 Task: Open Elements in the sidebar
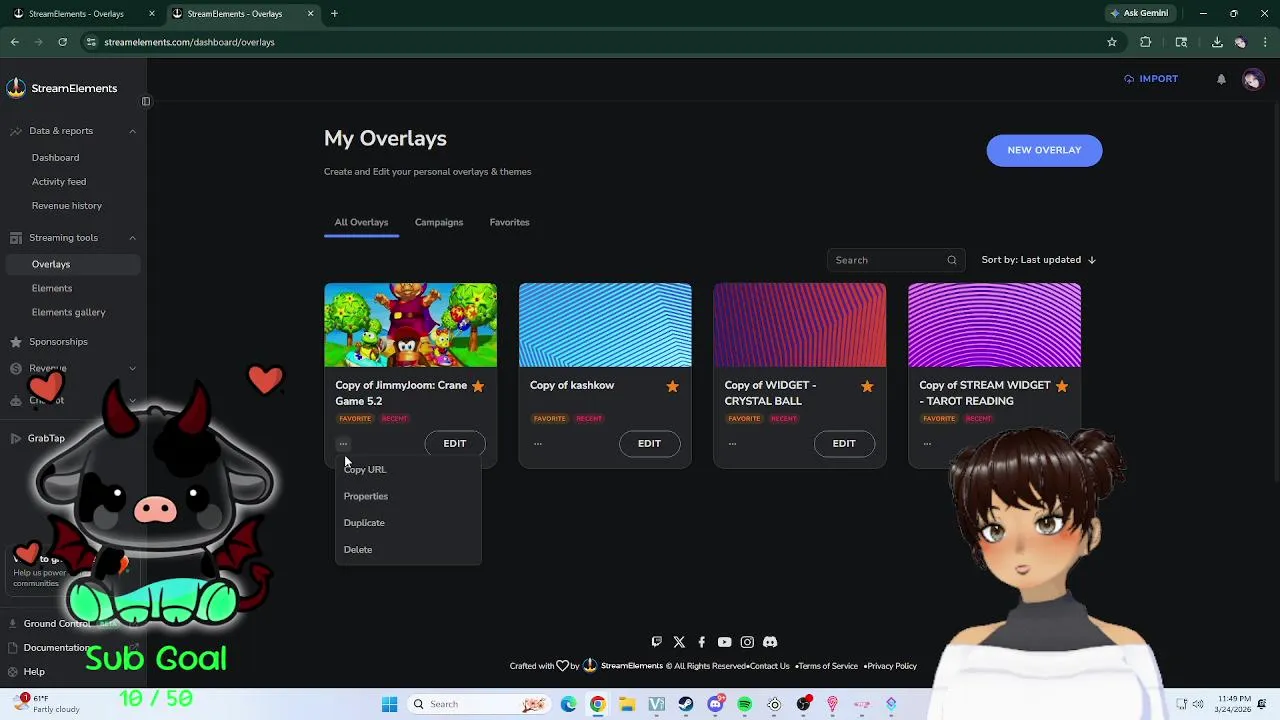pos(52,288)
